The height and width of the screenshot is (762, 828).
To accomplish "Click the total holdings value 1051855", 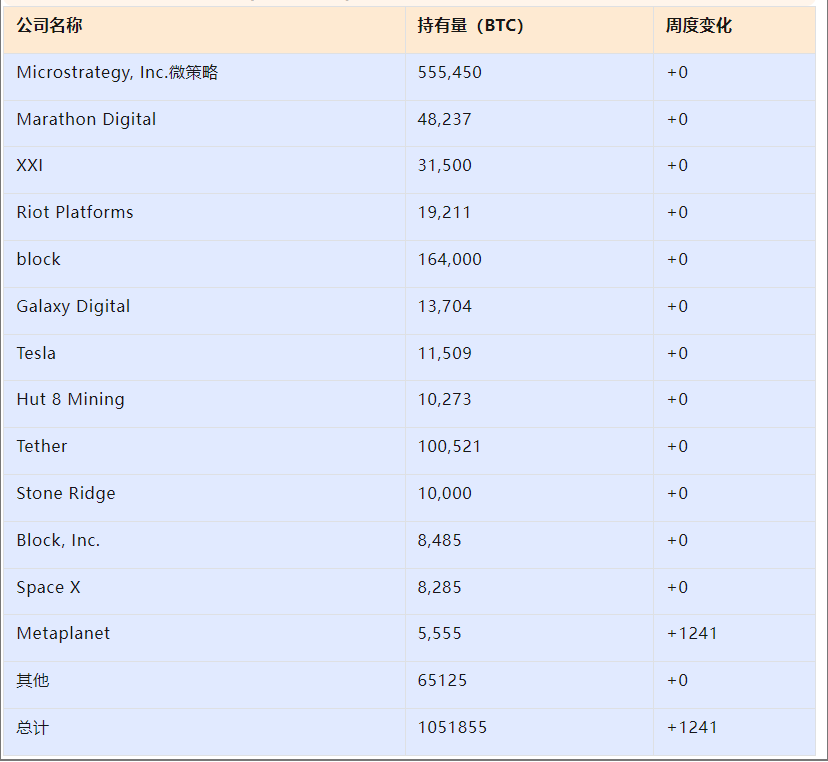I will point(452,728).
